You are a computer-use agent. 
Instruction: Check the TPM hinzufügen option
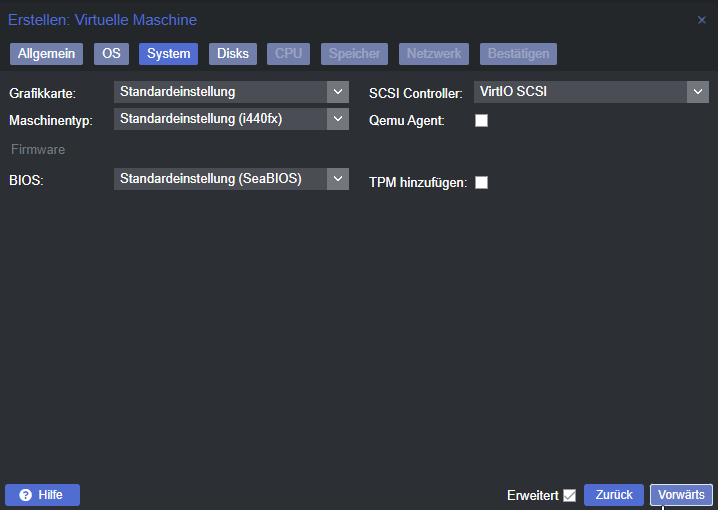[481, 183]
